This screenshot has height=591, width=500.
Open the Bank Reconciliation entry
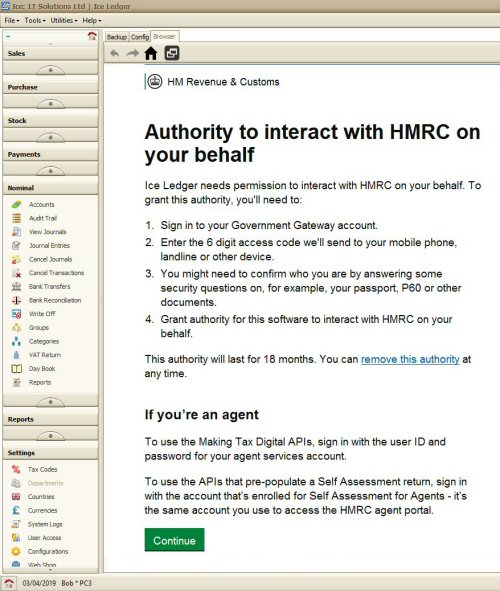(55, 300)
